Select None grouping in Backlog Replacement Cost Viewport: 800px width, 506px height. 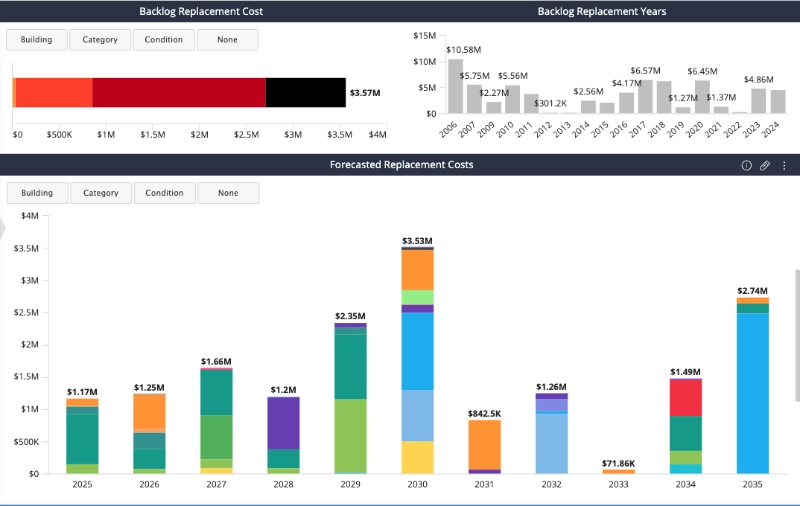click(228, 40)
